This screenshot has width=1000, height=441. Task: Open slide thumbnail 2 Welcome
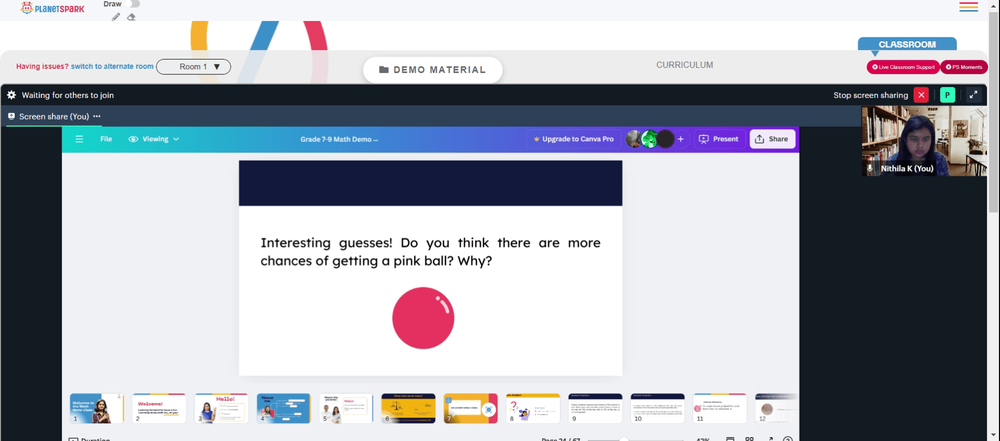159,408
